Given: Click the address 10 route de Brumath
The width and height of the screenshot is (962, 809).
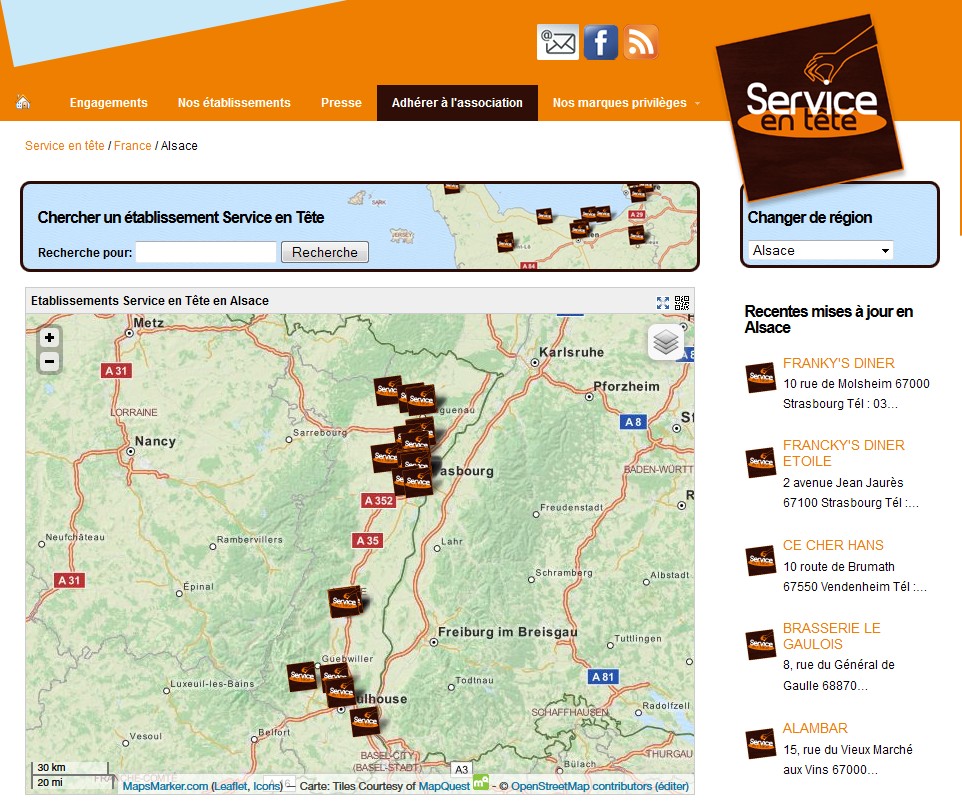Looking at the screenshot, I should tap(839, 567).
